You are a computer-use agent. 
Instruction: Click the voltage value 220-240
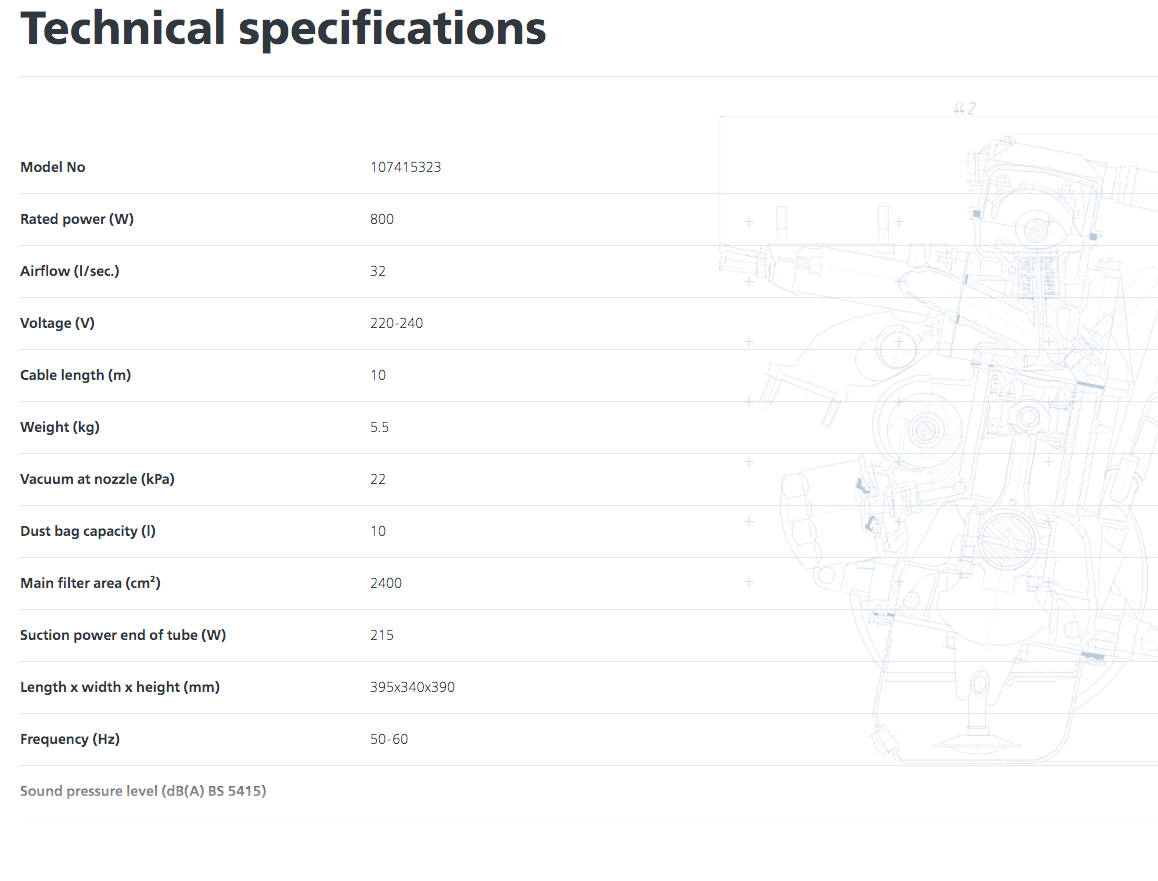tap(397, 323)
